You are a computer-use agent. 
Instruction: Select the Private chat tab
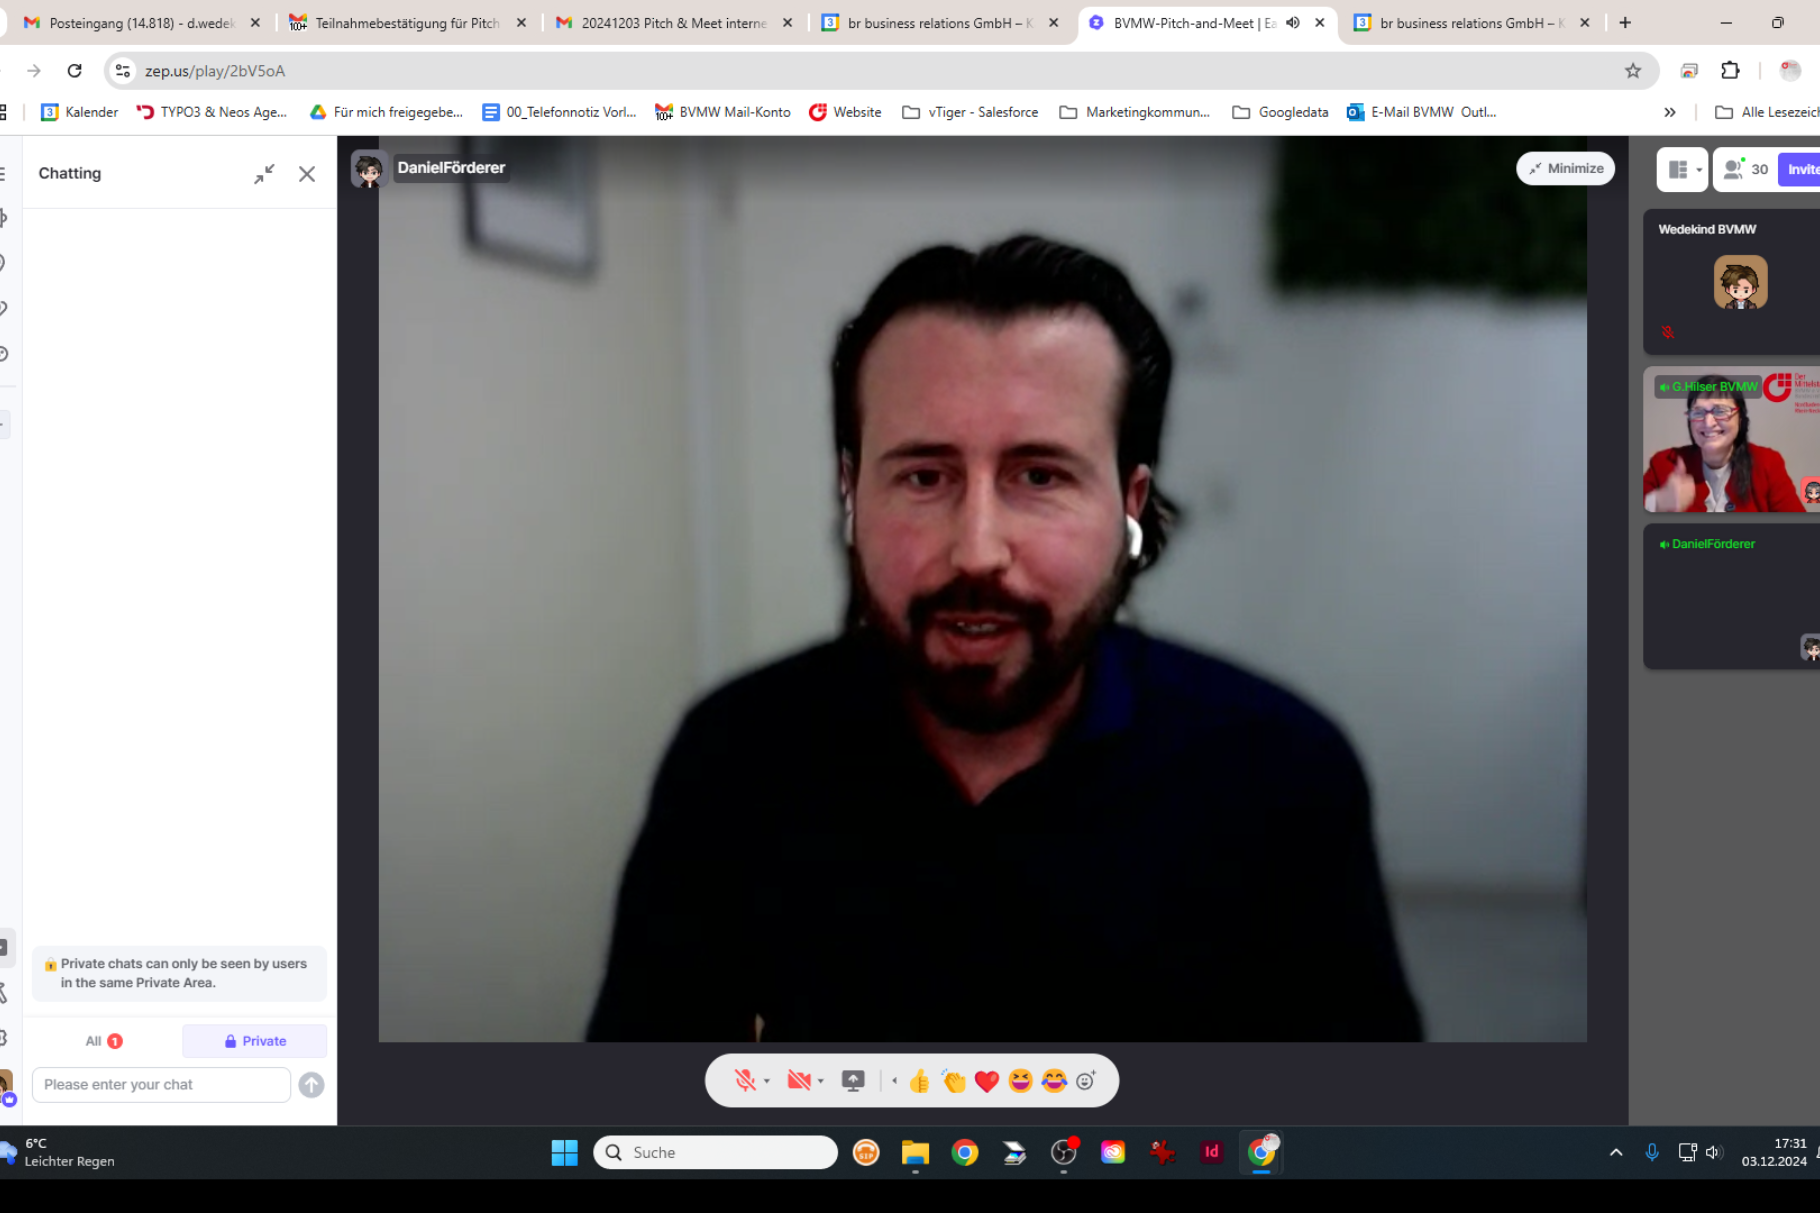click(255, 1041)
